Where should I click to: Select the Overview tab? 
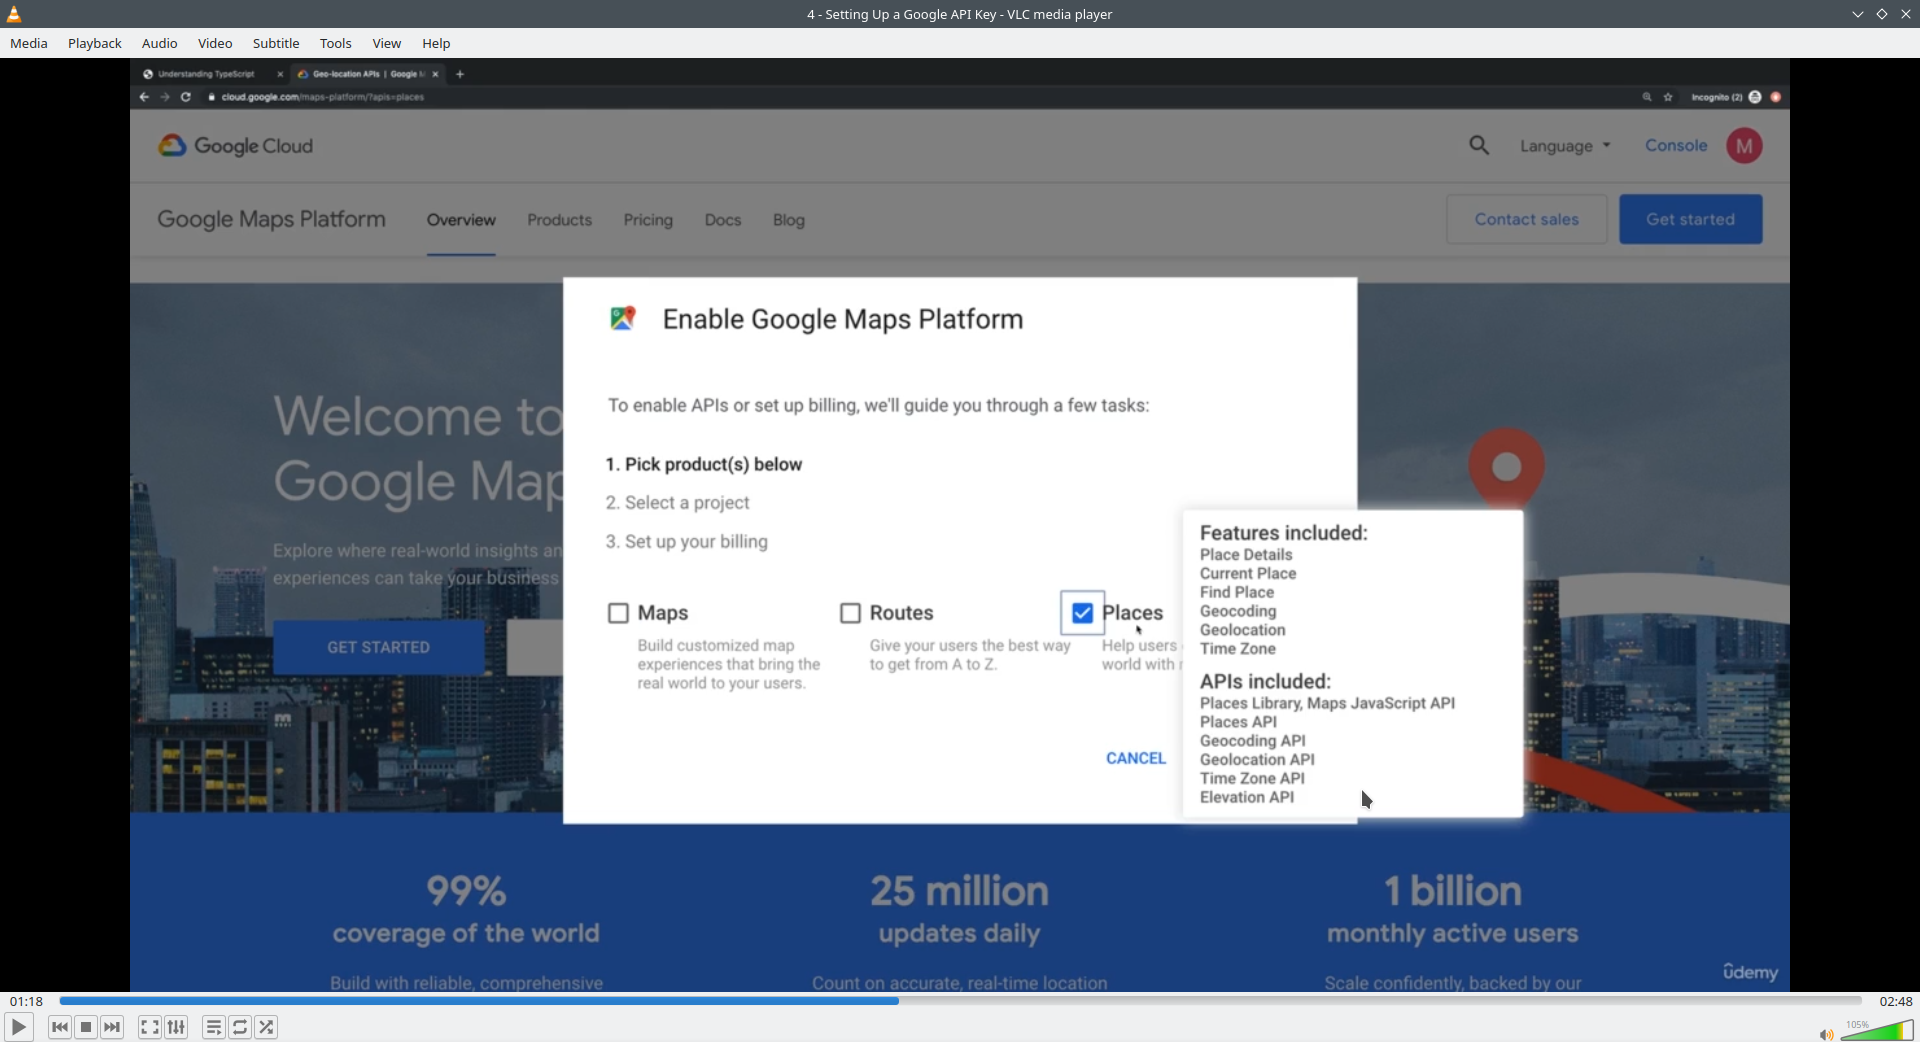coord(461,220)
